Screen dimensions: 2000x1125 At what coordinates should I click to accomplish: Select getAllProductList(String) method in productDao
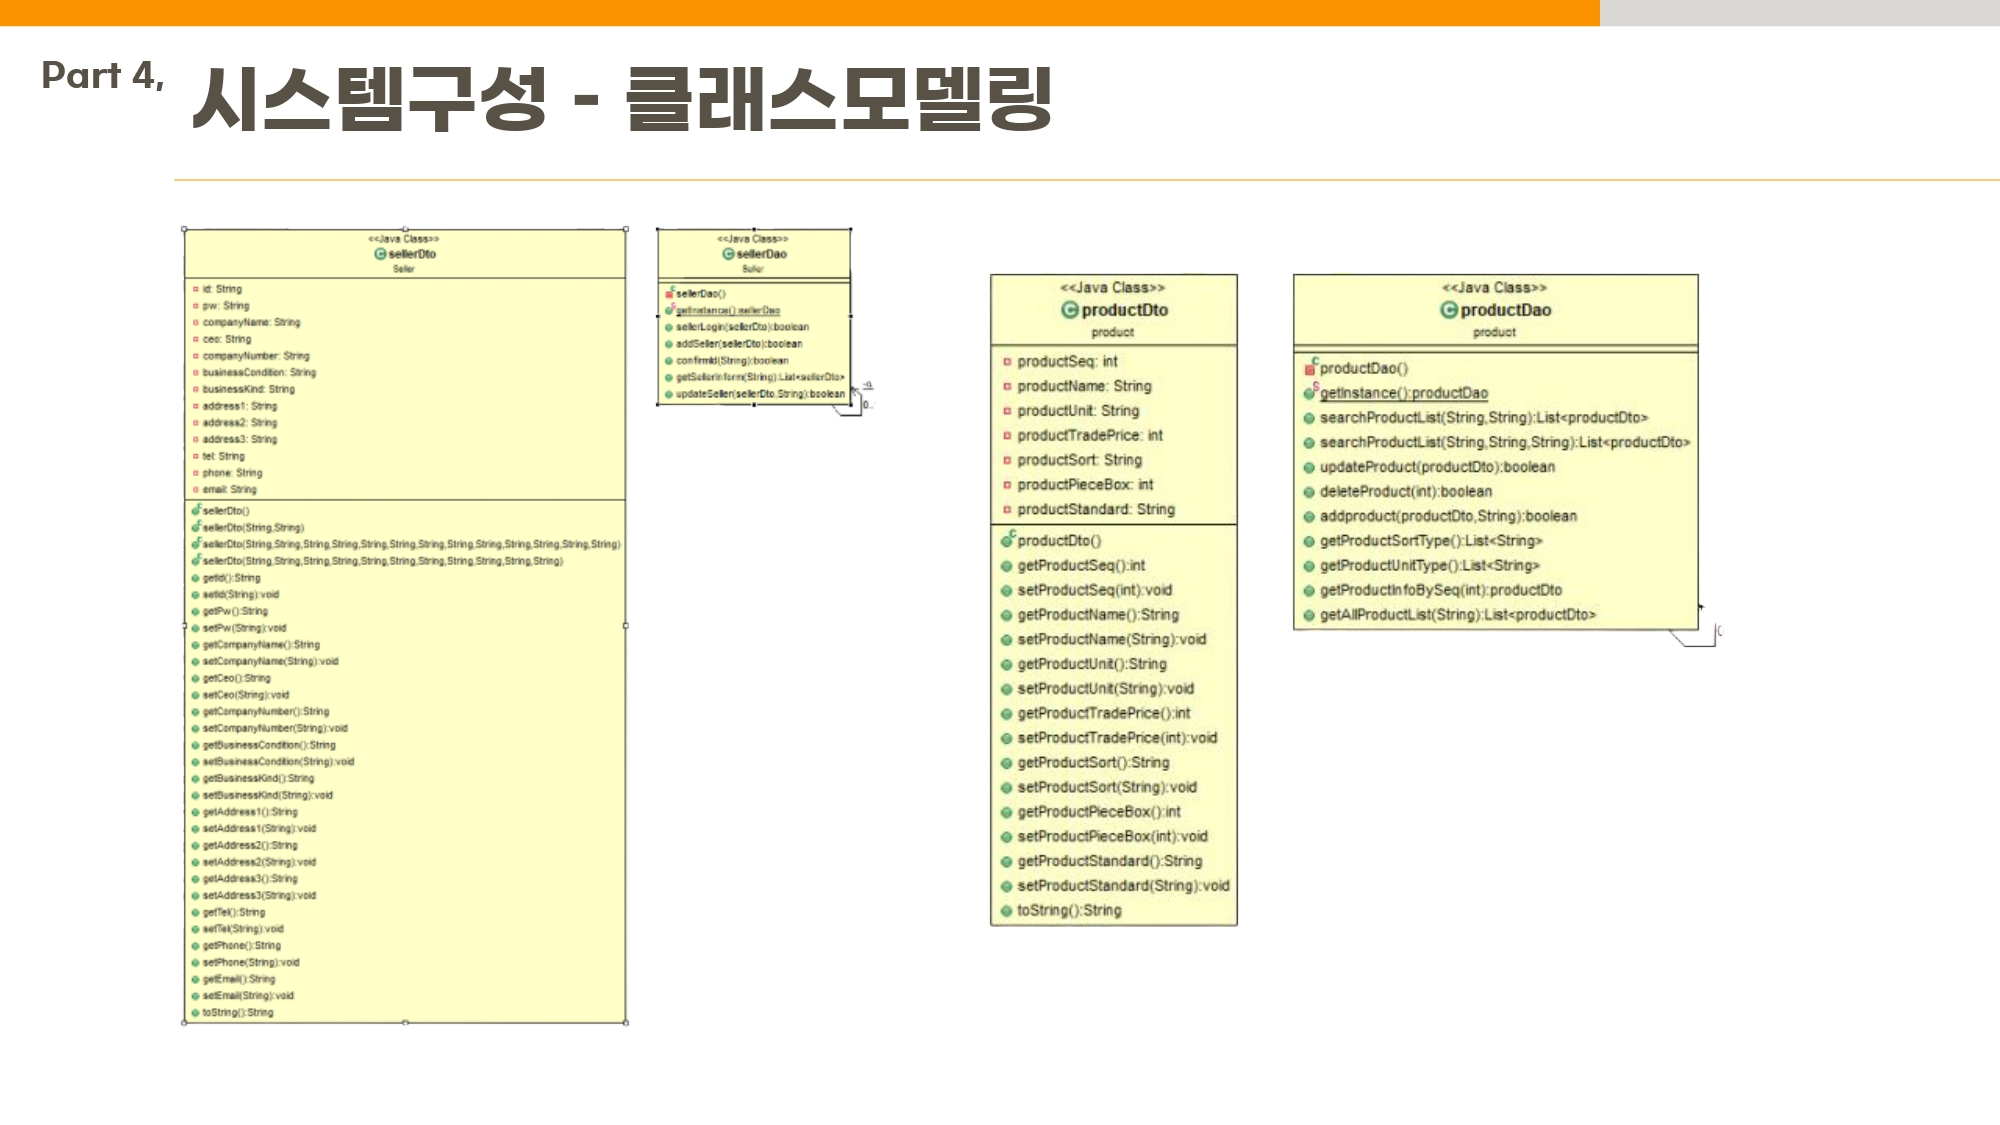(x=1456, y=615)
